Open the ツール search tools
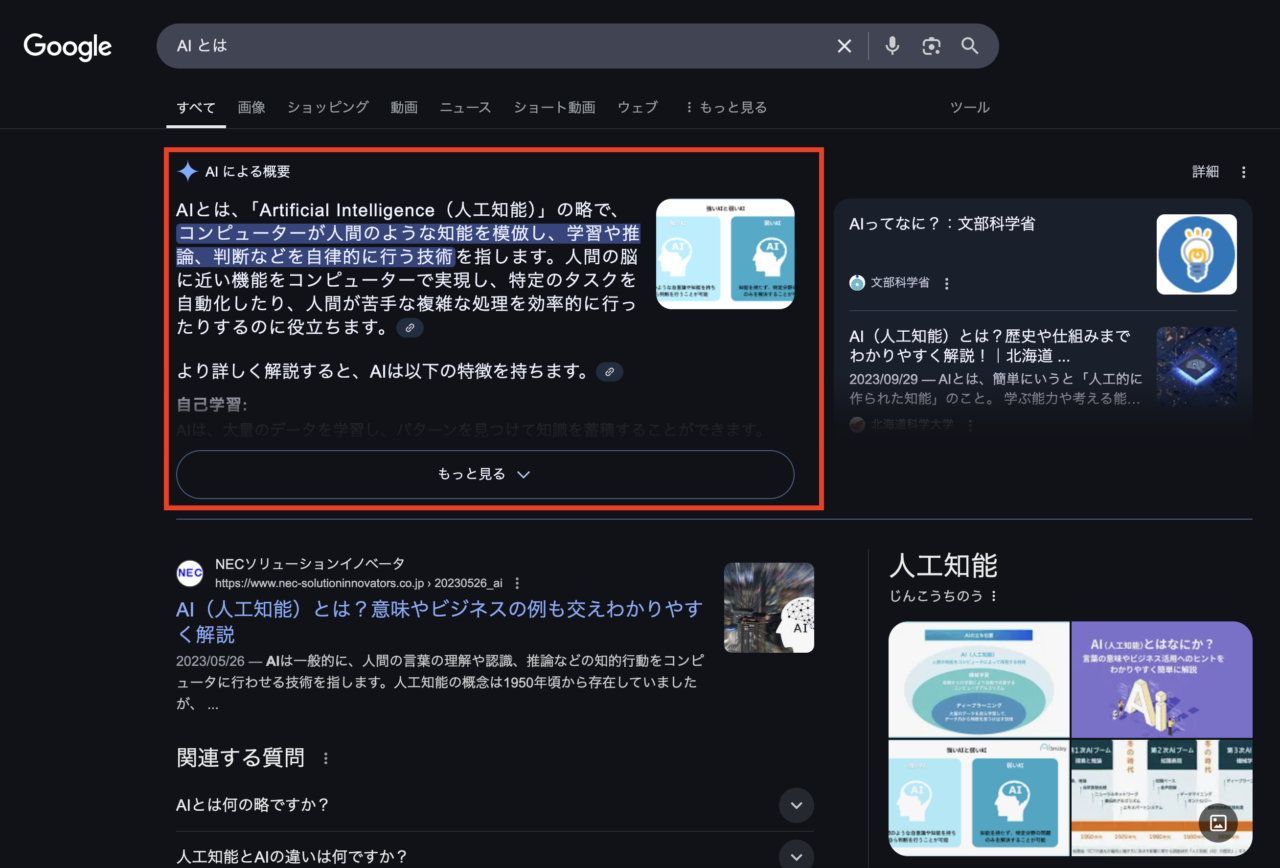Screen dimensions: 1280x868 coord(969,107)
